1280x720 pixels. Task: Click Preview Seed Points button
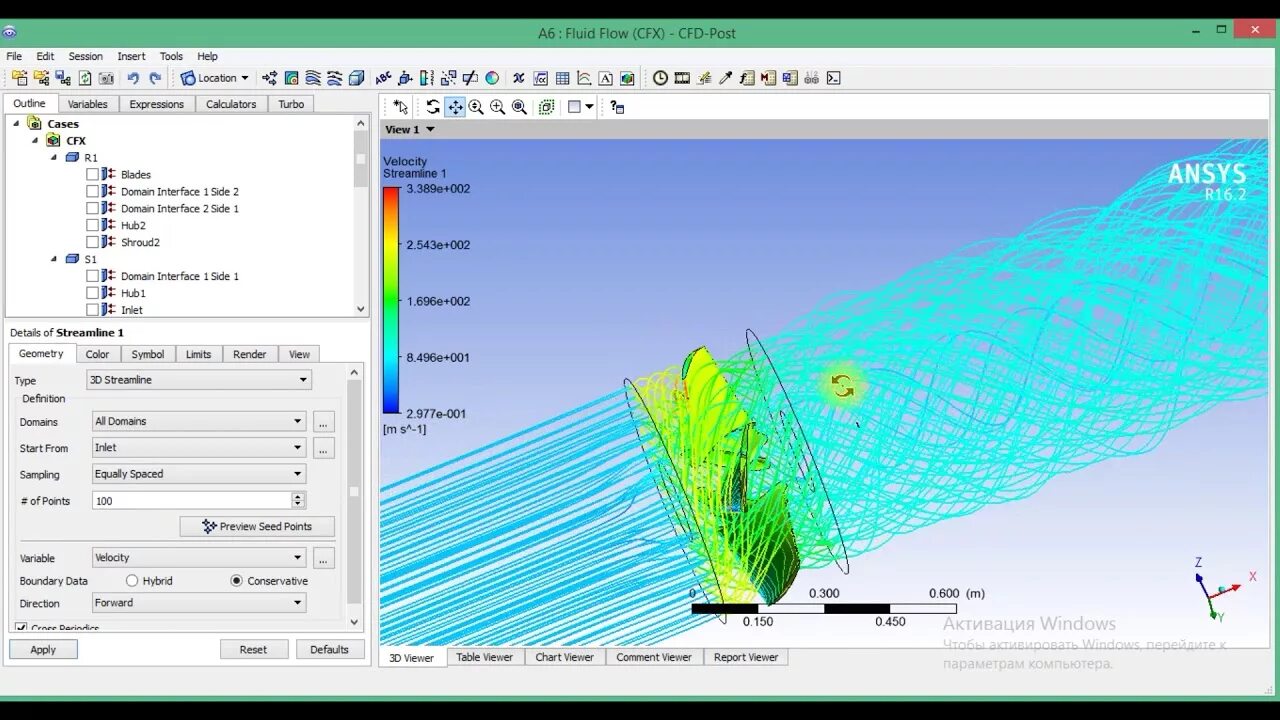click(257, 526)
